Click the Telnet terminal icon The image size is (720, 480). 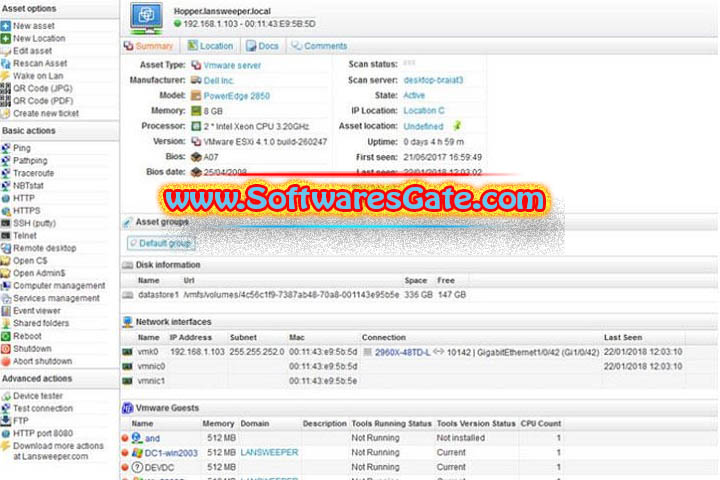point(6,236)
